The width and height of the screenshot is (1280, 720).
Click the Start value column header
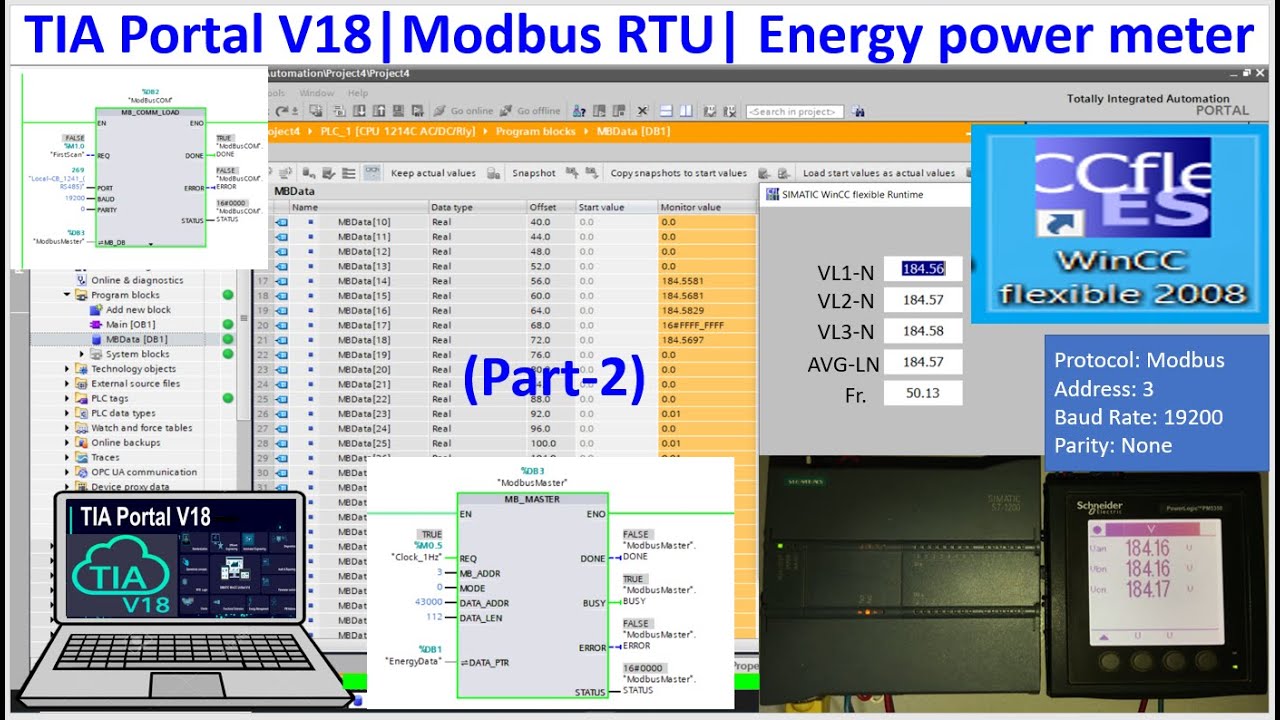(x=616, y=207)
